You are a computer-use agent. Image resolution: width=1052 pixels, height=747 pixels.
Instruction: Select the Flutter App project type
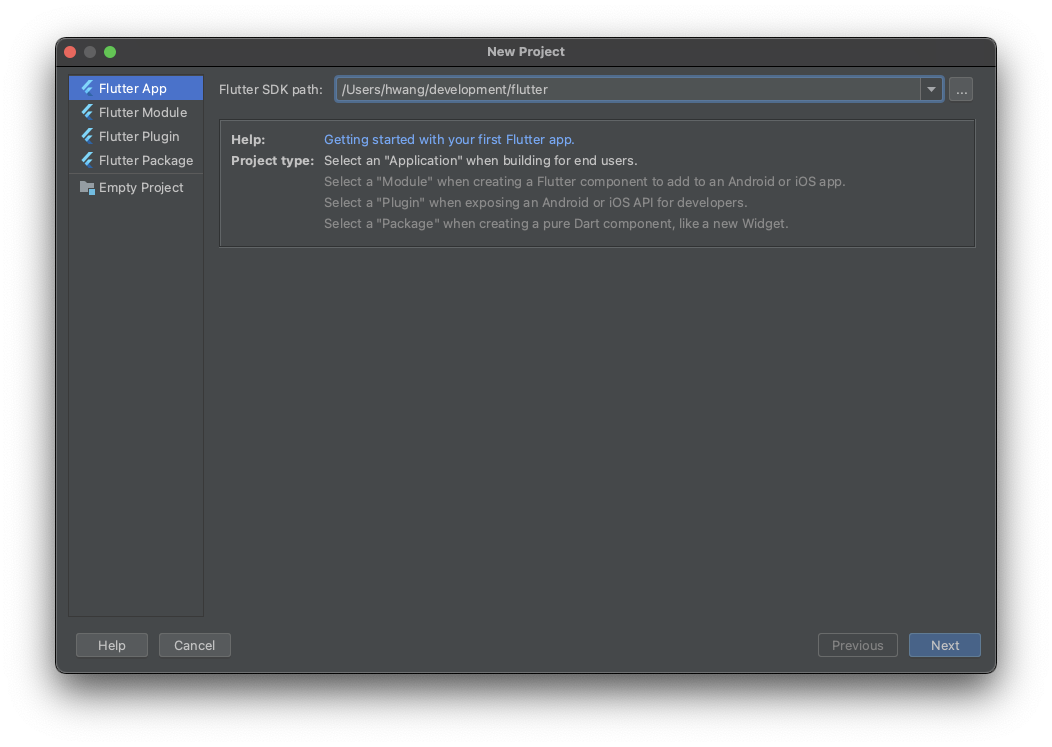(136, 88)
